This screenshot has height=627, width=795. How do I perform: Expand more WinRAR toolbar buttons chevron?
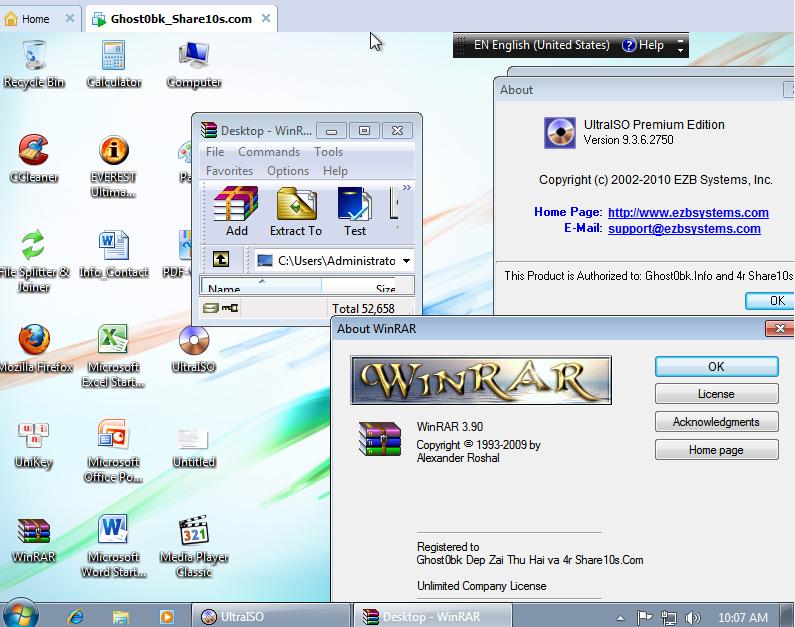[x=407, y=188]
